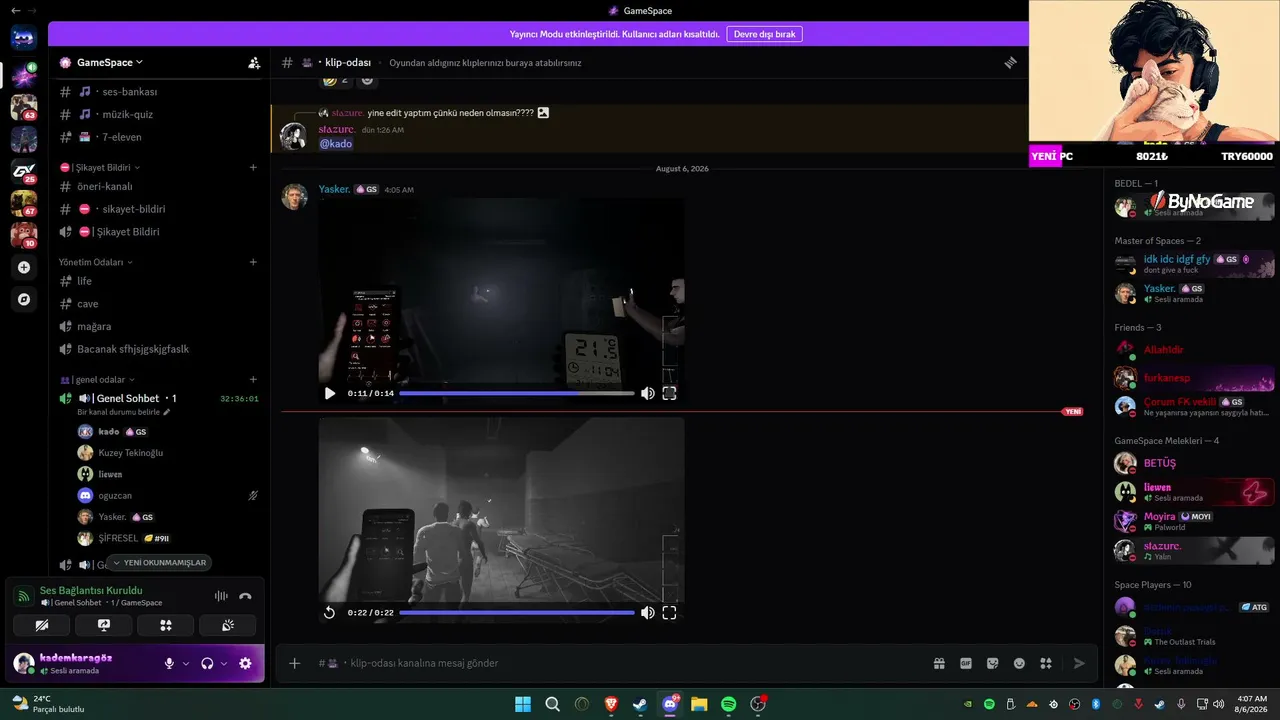Screen dimensions: 1280x720
Task: Create channel in genel odalar category
Action: 253,380
